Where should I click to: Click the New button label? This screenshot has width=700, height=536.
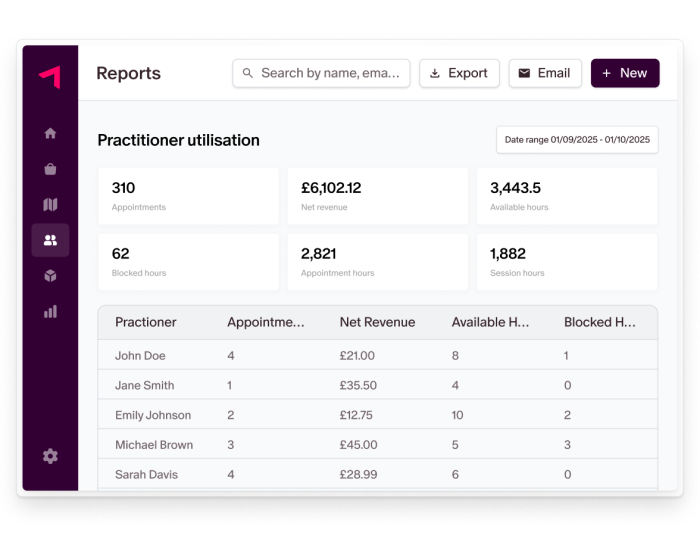pyautogui.click(x=633, y=73)
